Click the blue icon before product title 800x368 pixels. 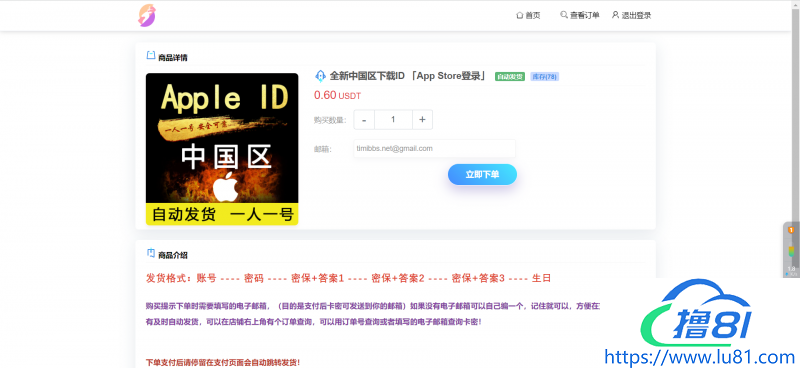click(x=320, y=76)
